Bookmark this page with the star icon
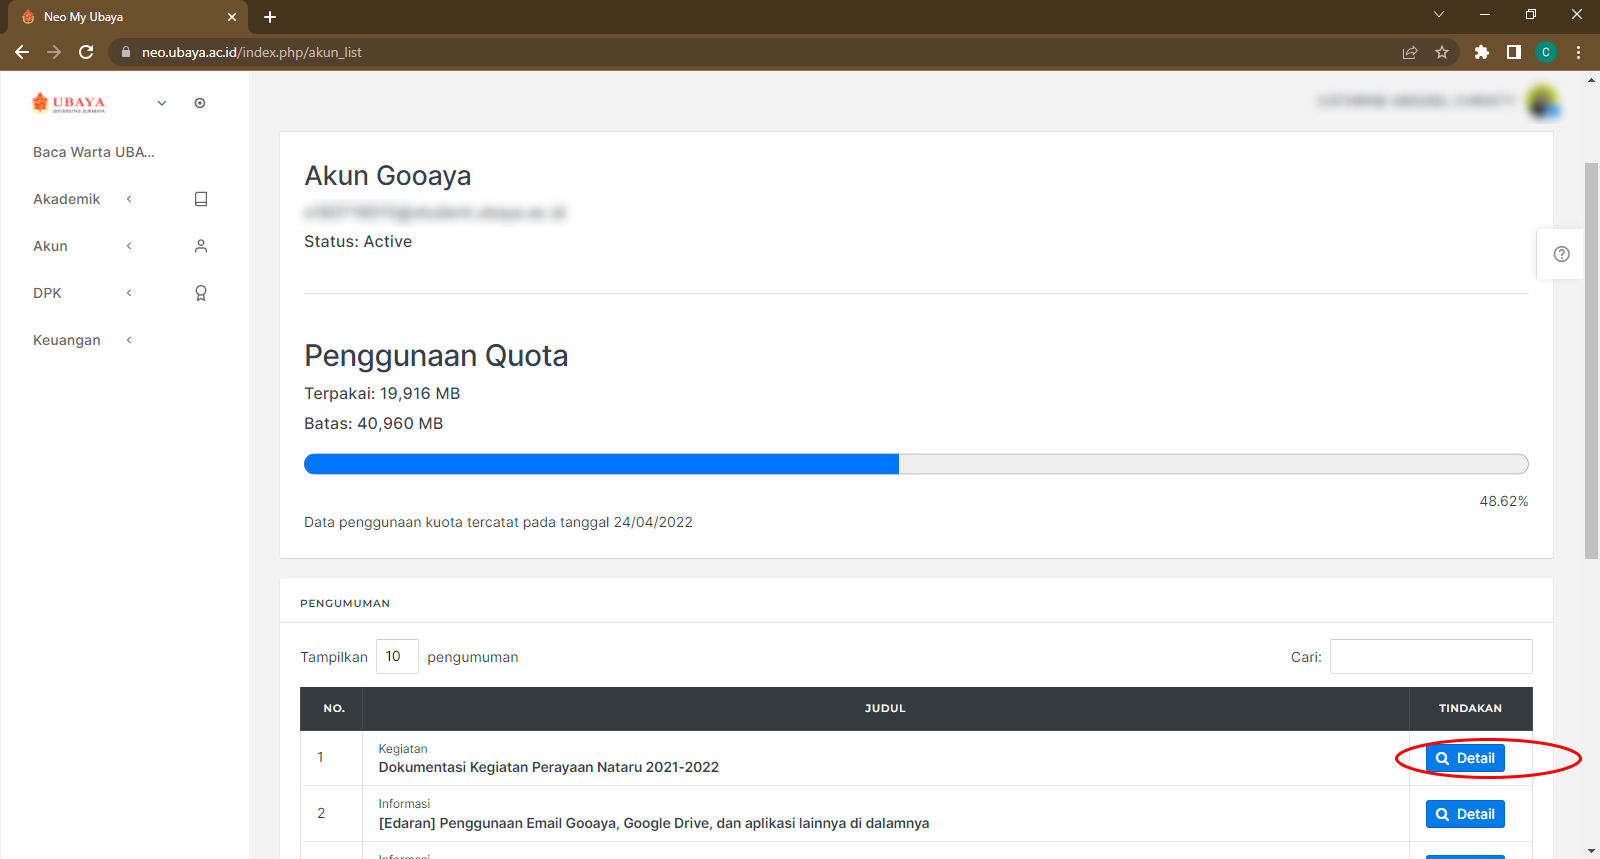Screen dimensions: 1600x859 (1442, 52)
